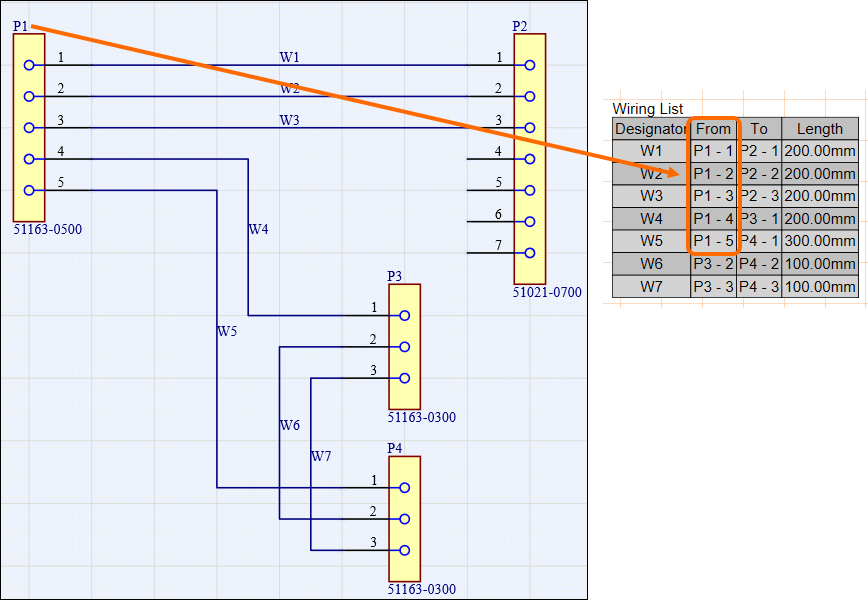Viewport: 868px width, 600px height.
Task: Click the W1 wire label
Action: (290, 57)
